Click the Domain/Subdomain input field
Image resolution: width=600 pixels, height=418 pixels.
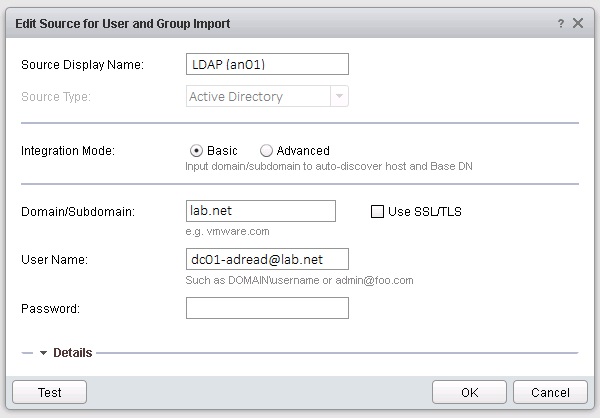261,211
